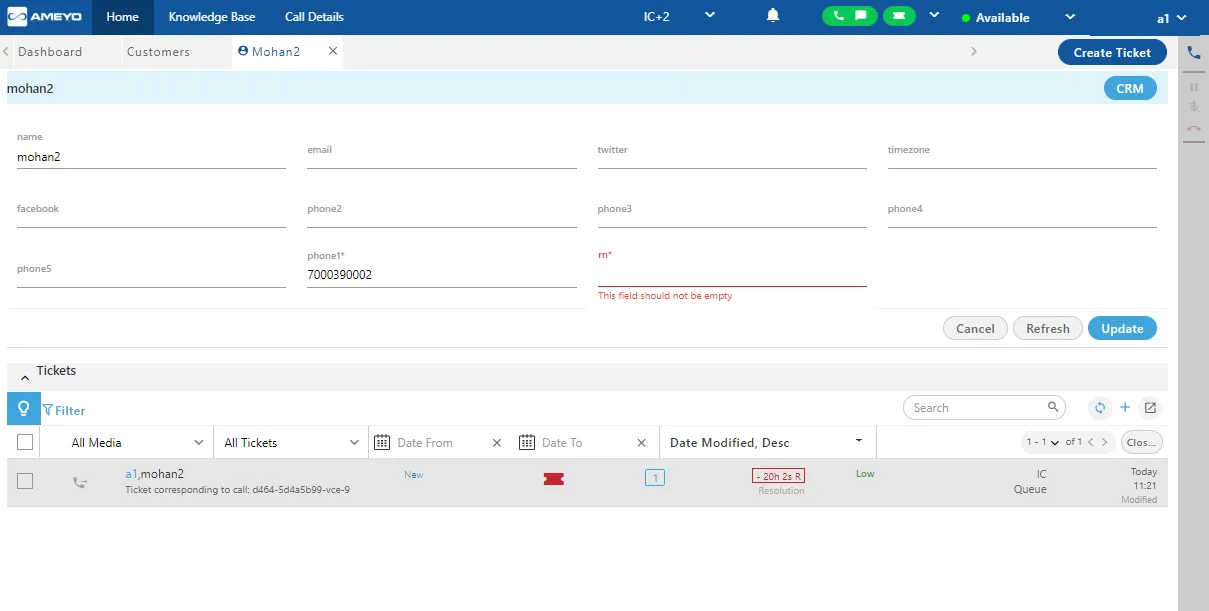Viewport: 1209px width, 611px height.
Task: Clear the Date From filter
Action: tap(497, 443)
